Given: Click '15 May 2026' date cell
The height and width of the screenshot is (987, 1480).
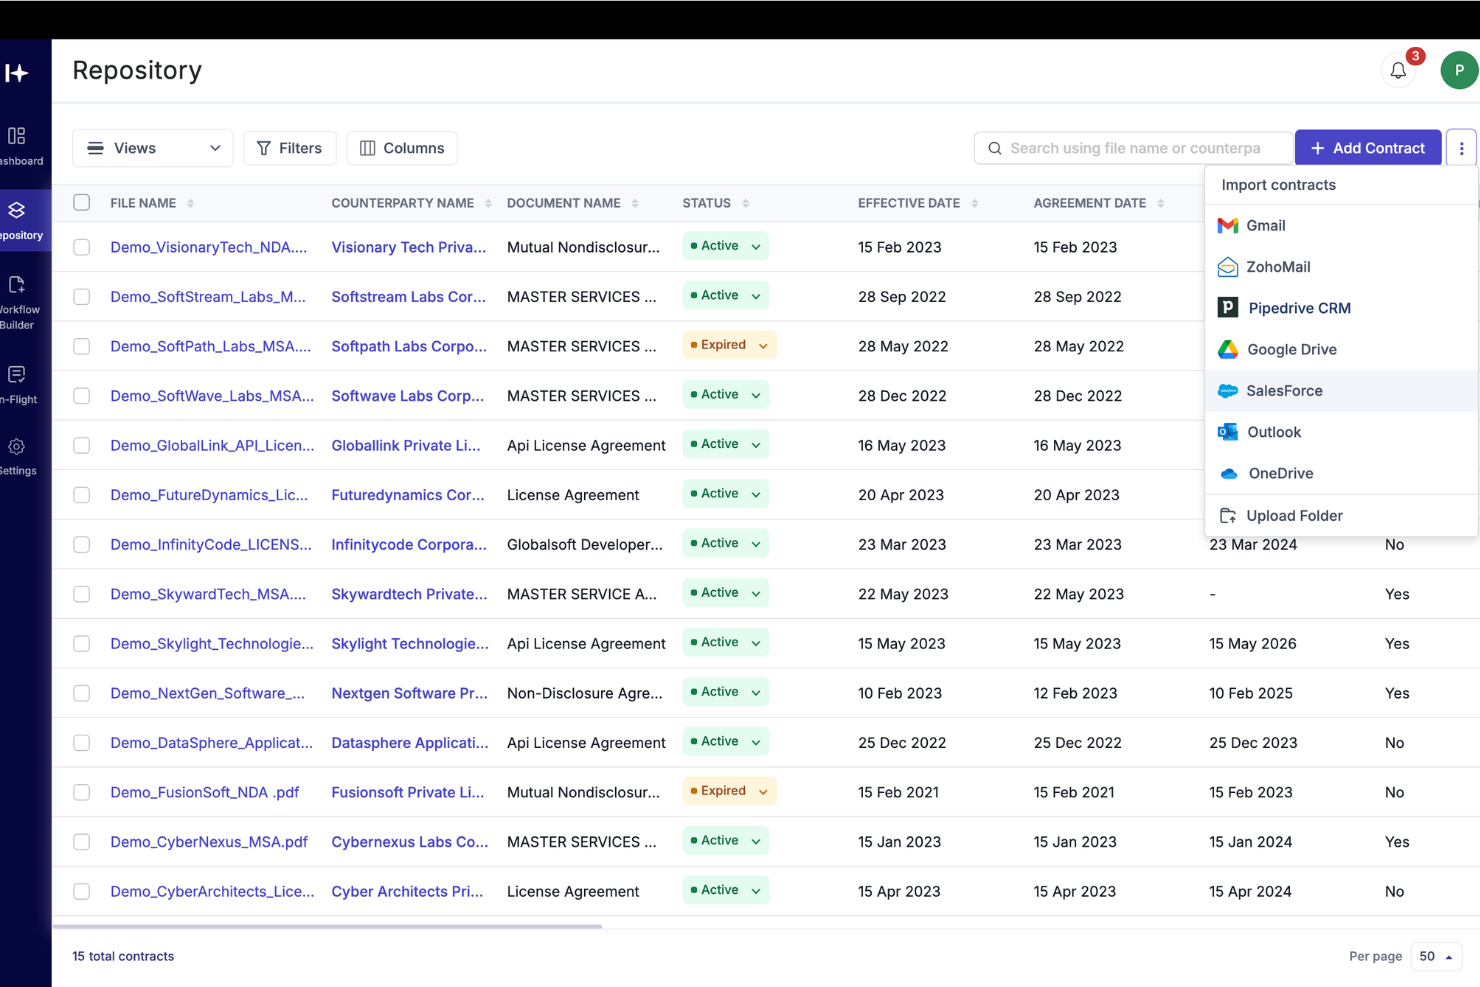Looking at the screenshot, I should [1253, 644].
